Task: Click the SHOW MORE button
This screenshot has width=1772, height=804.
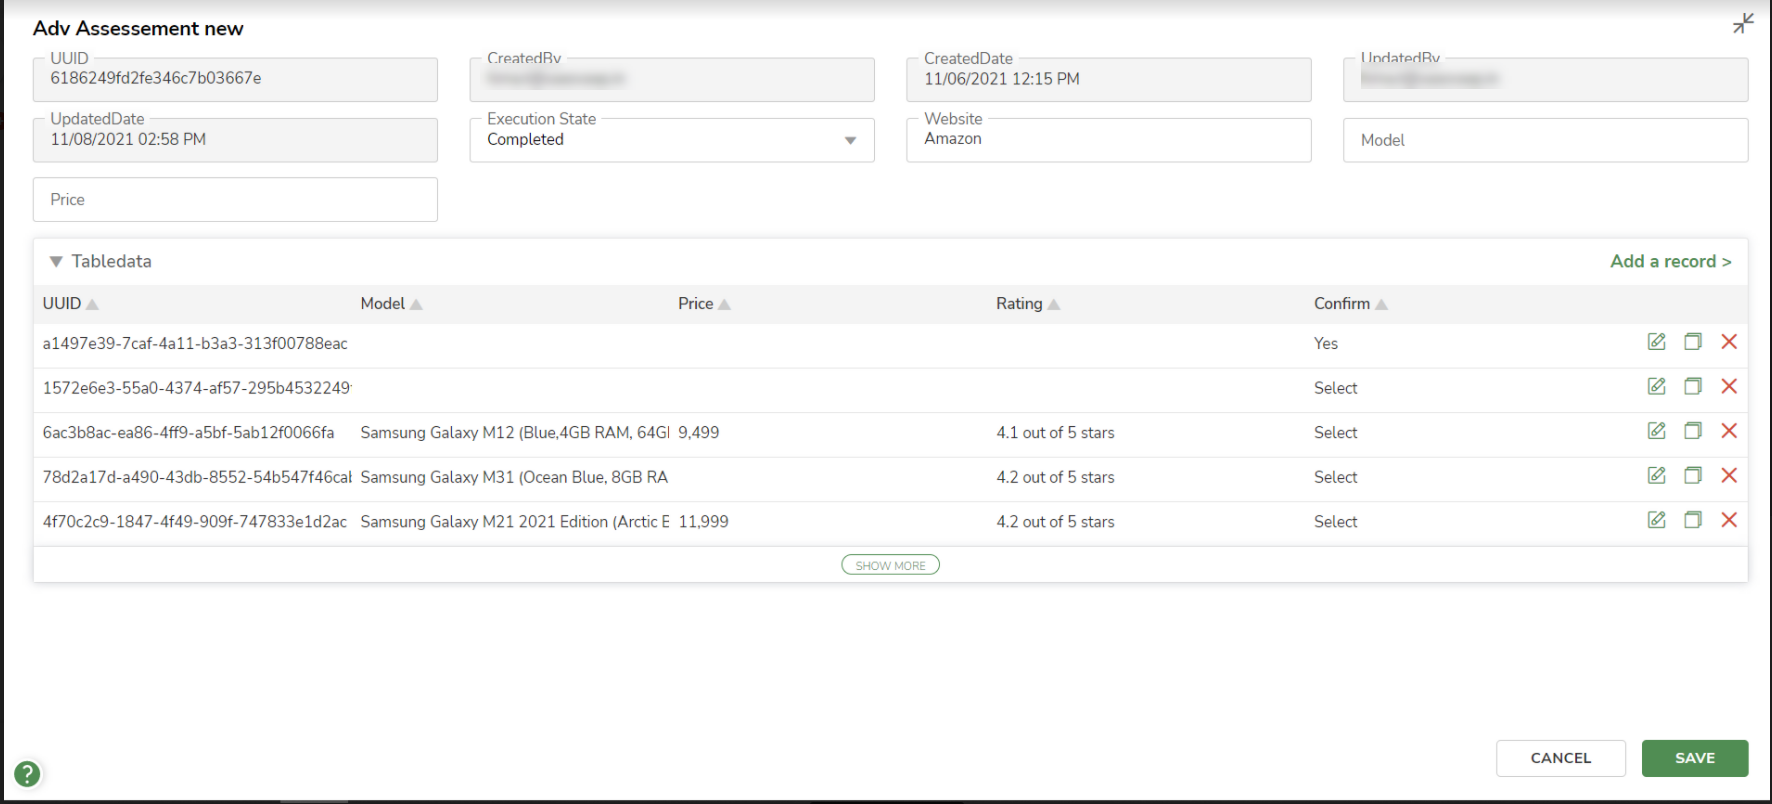Action: [x=890, y=565]
